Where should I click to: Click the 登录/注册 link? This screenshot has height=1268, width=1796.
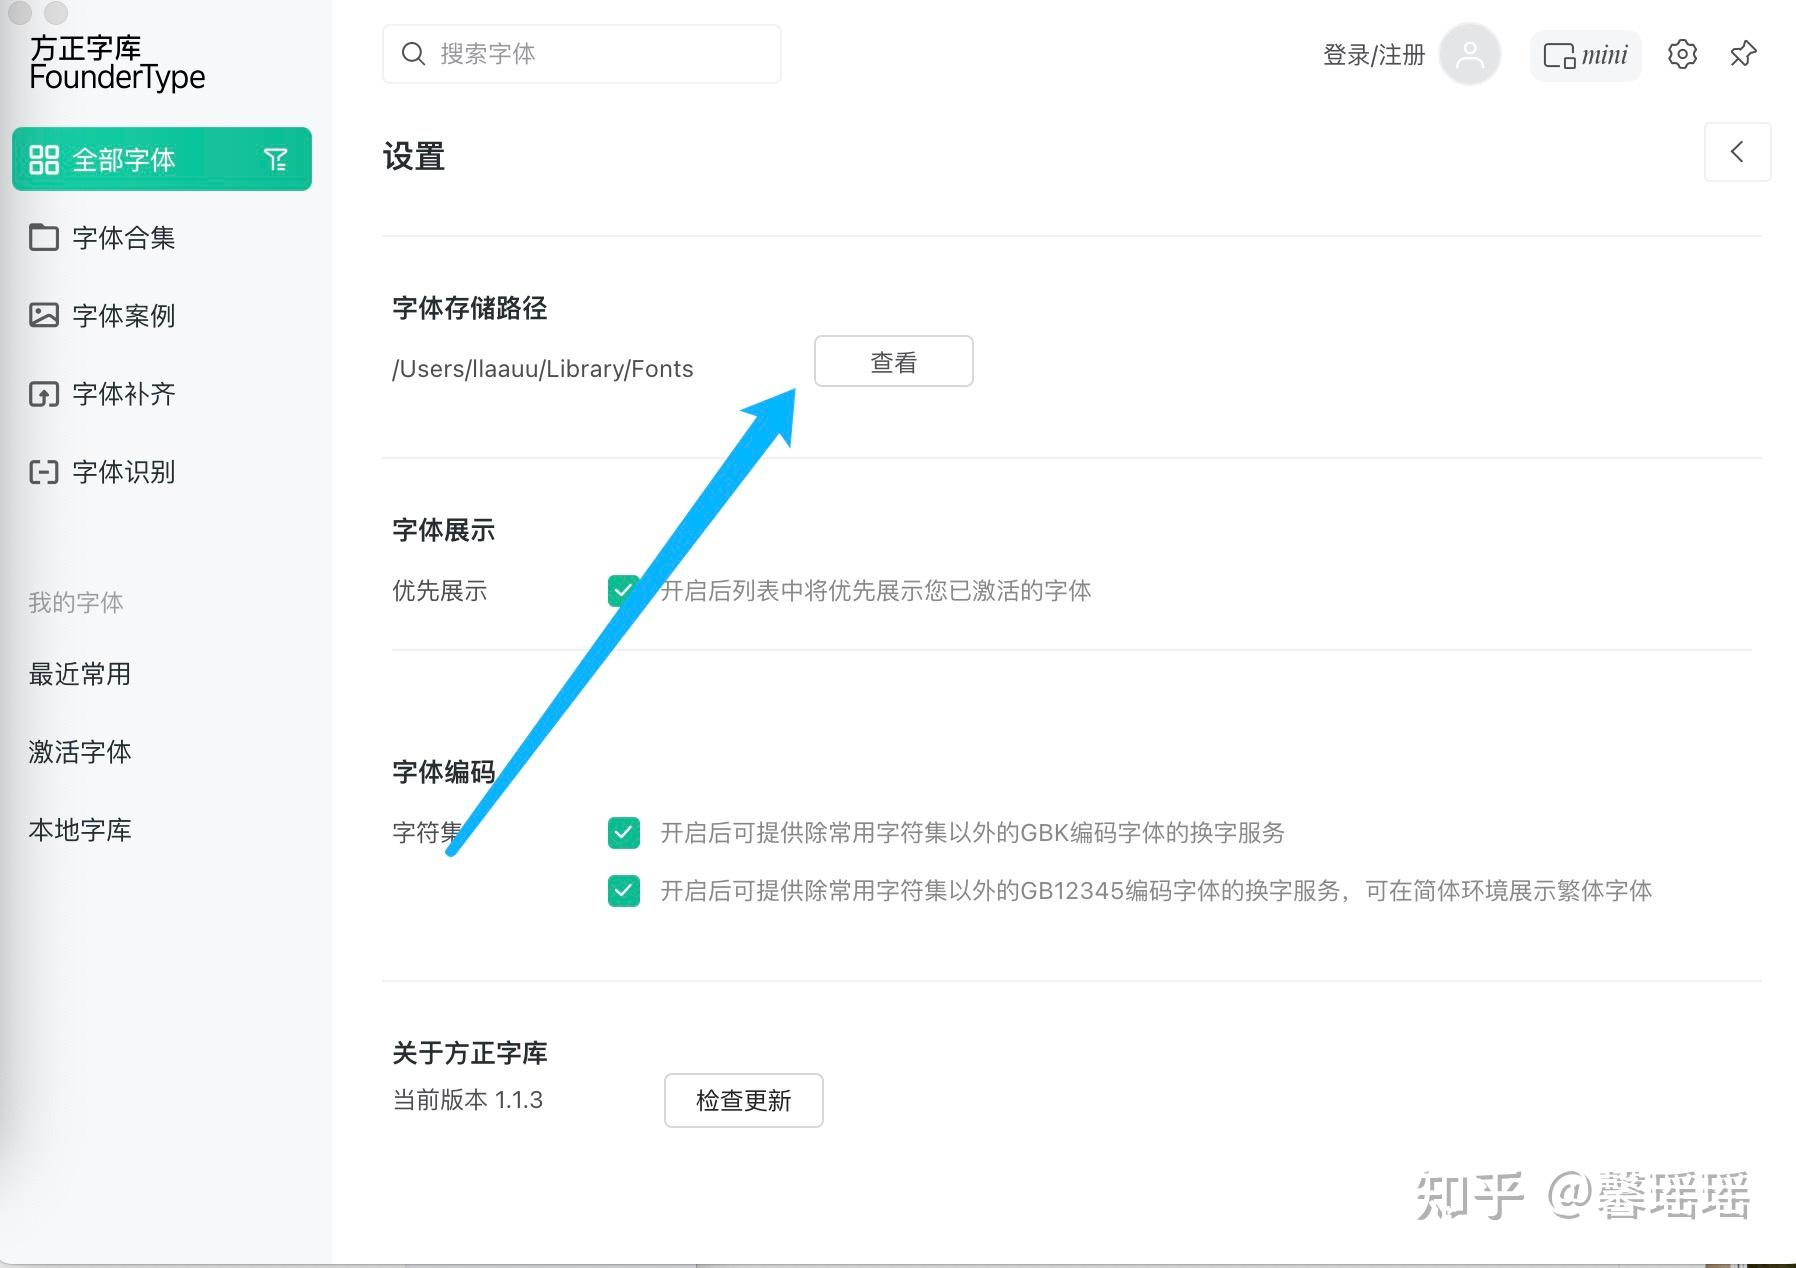tap(1373, 55)
